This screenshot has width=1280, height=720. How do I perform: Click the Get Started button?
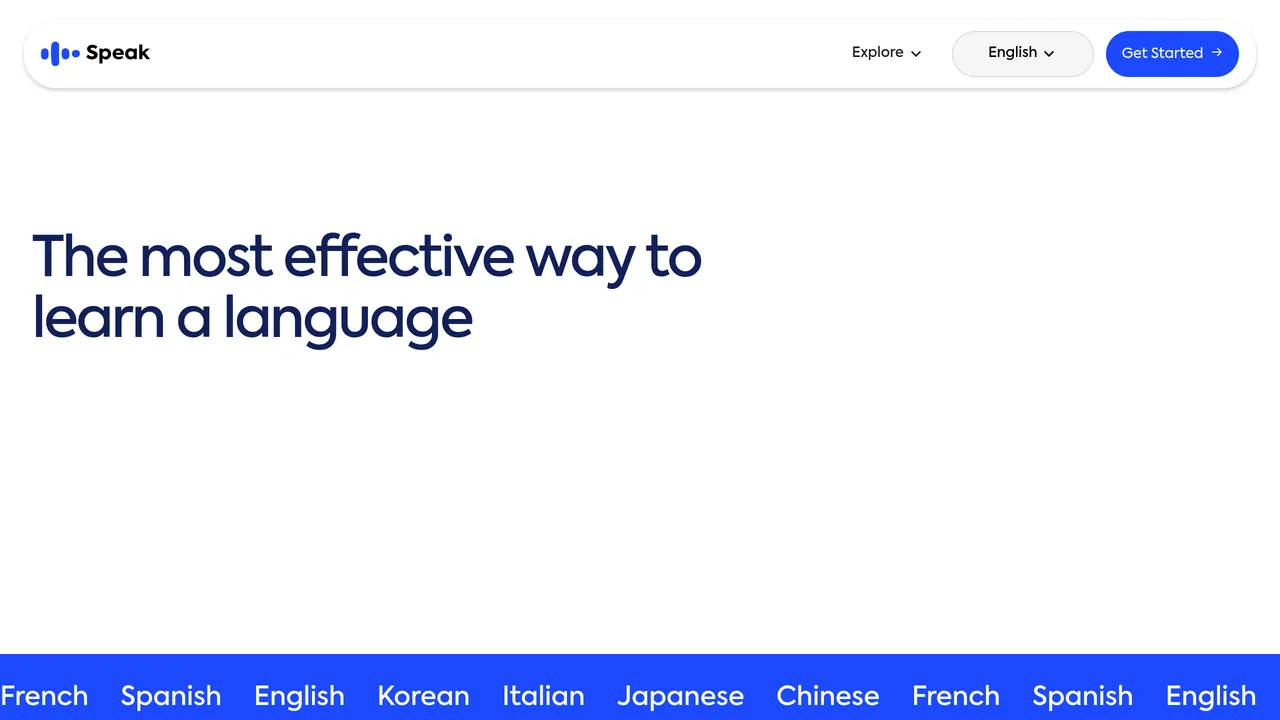coord(1172,53)
